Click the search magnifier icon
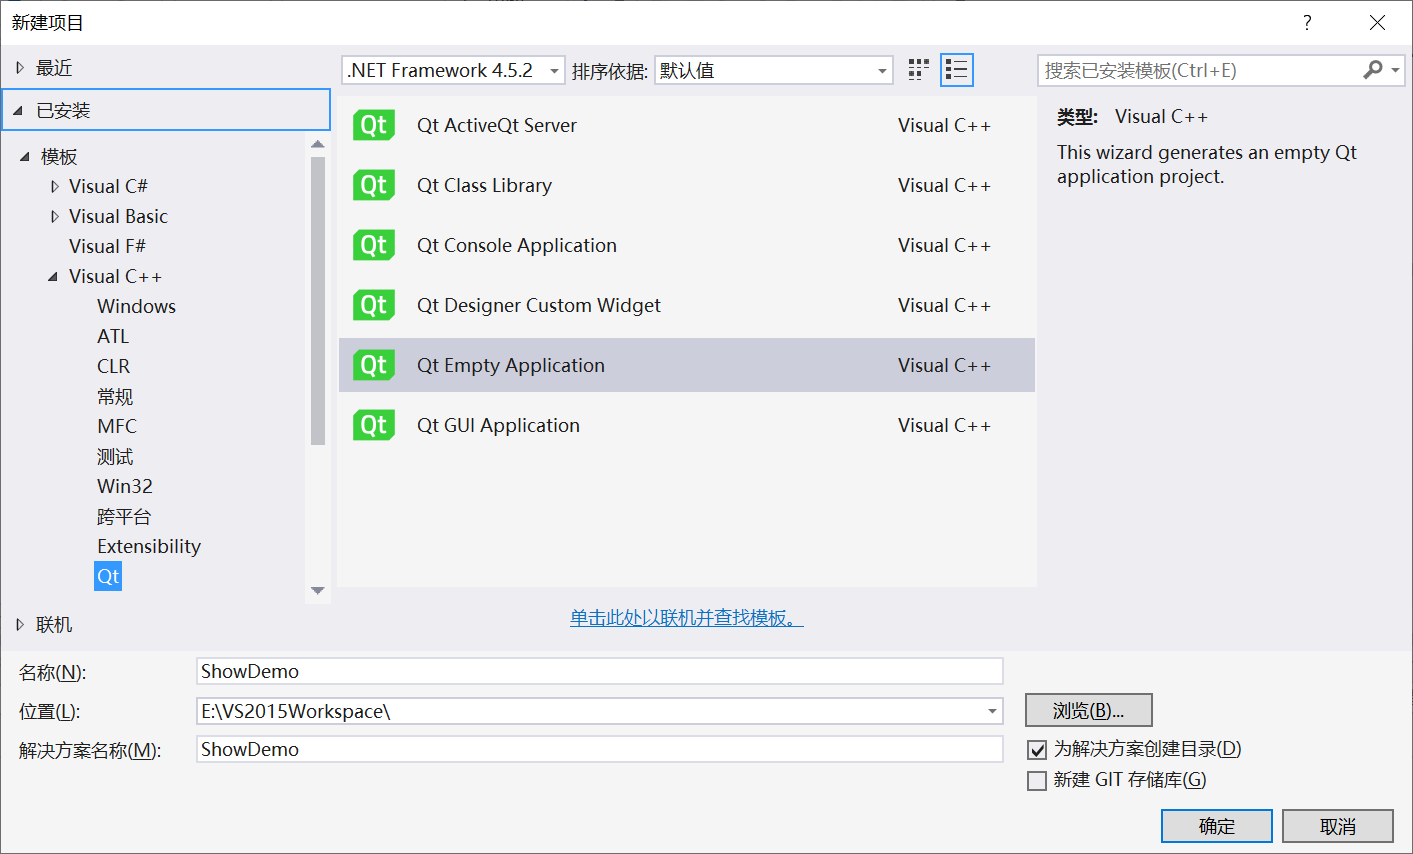The height and width of the screenshot is (854, 1413). pyautogui.click(x=1372, y=70)
